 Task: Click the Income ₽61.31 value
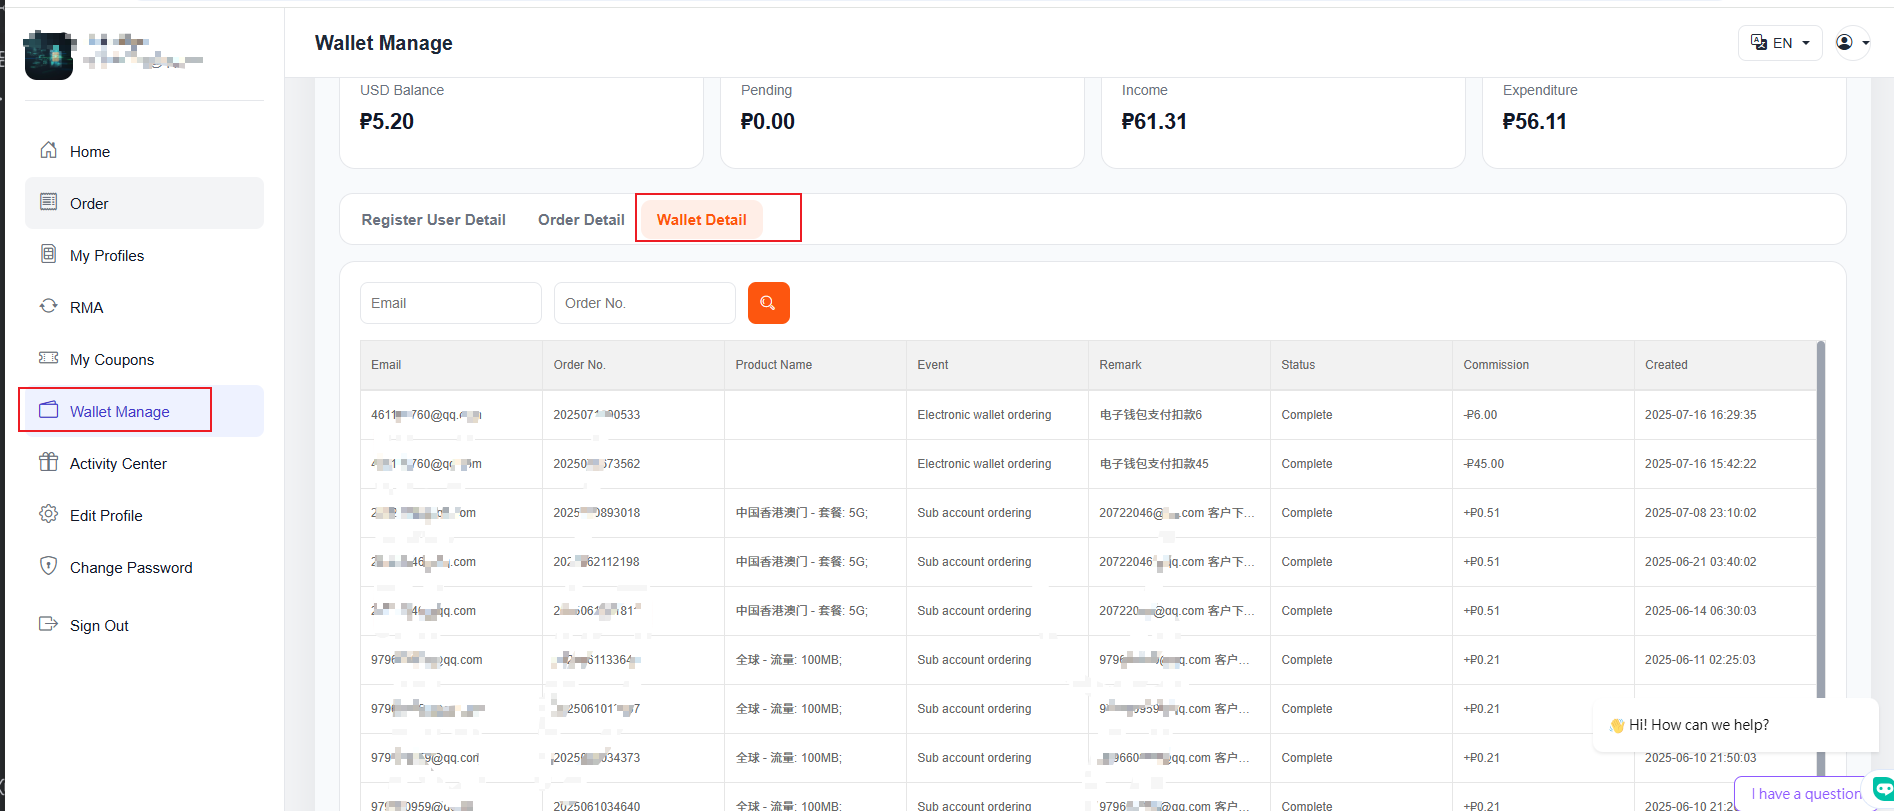tap(1154, 122)
